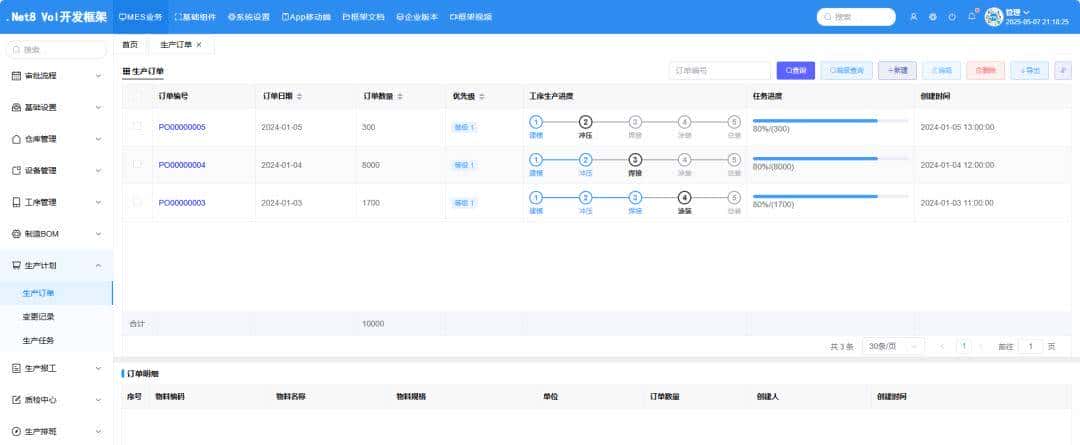Sort by 订单日期 column arrows
1080x445 pixels.
click(x=300, y=96)
